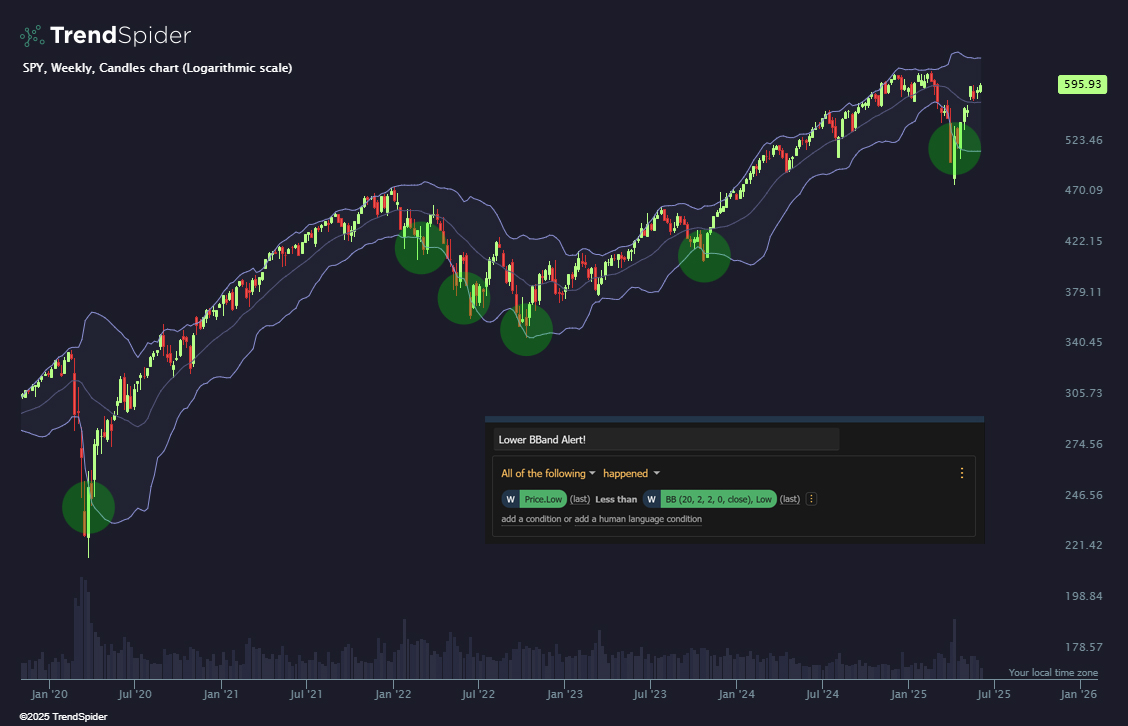Click 'add a human language condition' link
1128x726 pixels.
point(638,519)
